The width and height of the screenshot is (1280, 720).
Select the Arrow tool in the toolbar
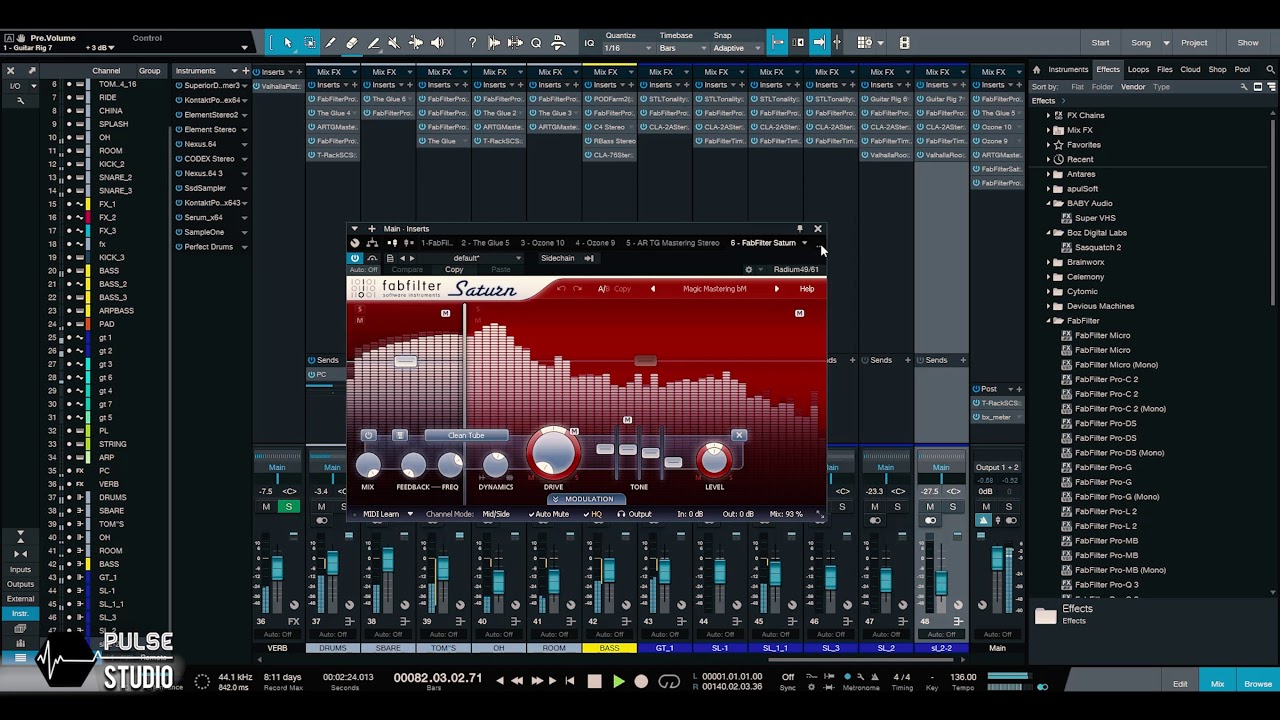pos(288,43)
